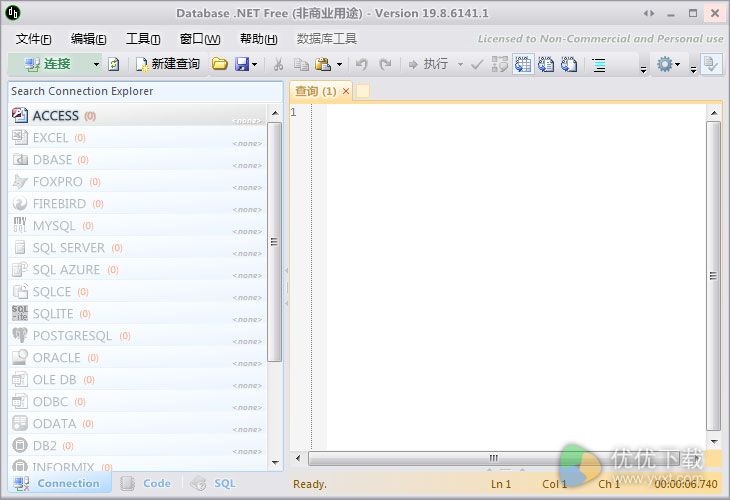Switch to the 查询 (1) tab

coord(316,91)
